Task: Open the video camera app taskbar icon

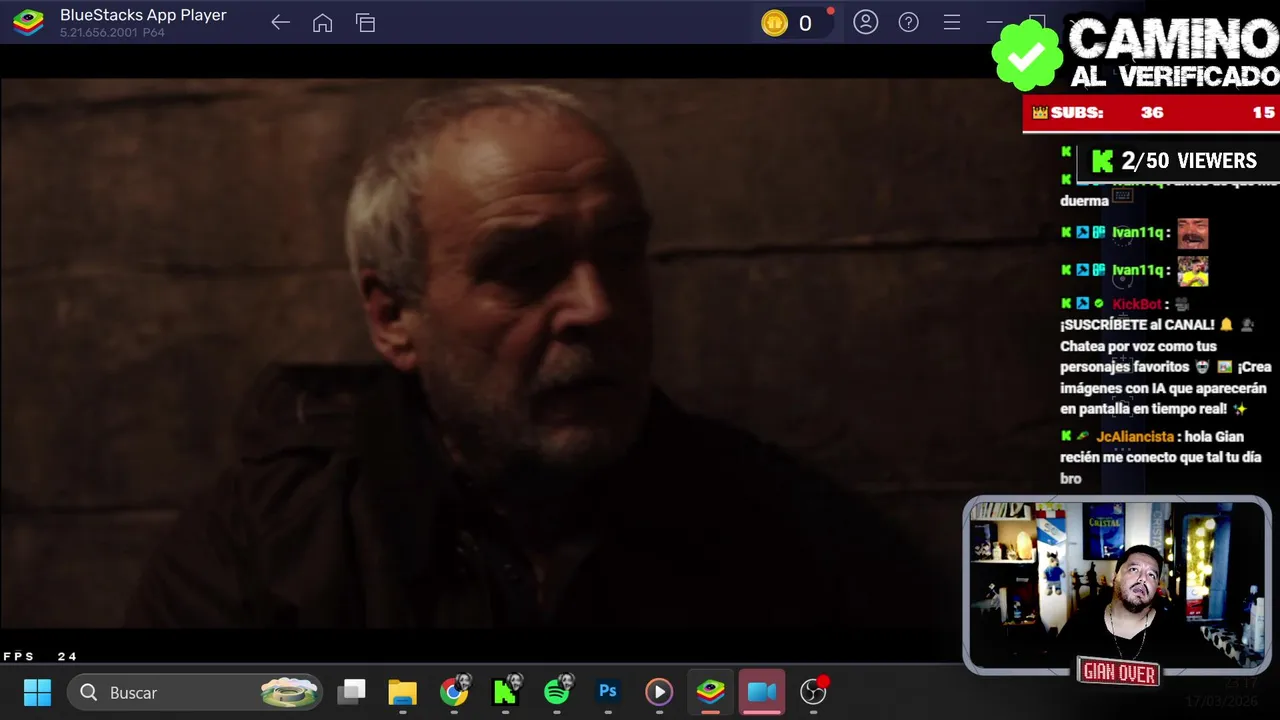Action: tap(762, 692)
